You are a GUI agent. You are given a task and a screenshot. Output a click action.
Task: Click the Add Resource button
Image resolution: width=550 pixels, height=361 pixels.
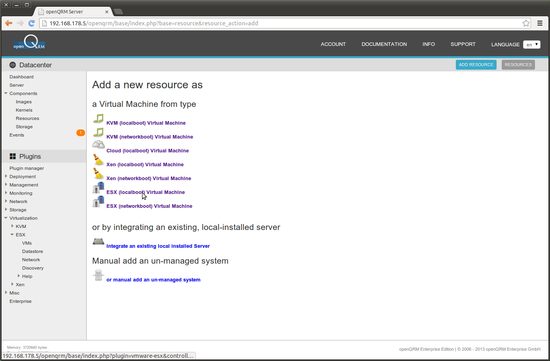click(x=476, y=65)
